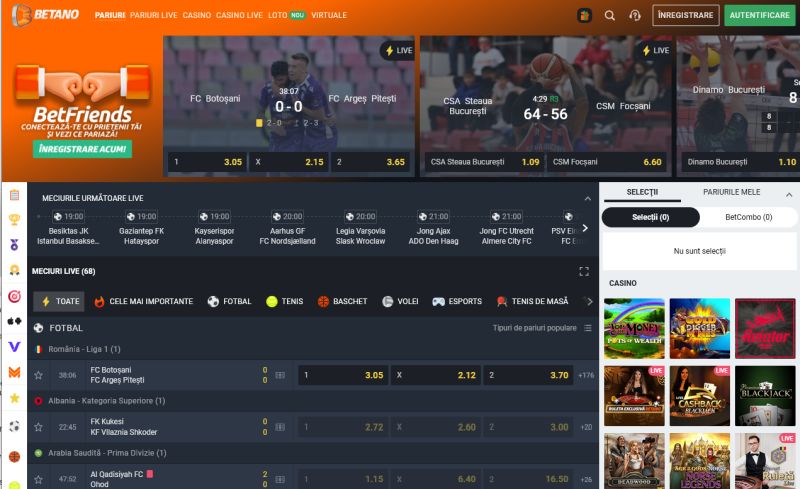
Task: Open popular bet types list icon
Action: click(588, 328)
